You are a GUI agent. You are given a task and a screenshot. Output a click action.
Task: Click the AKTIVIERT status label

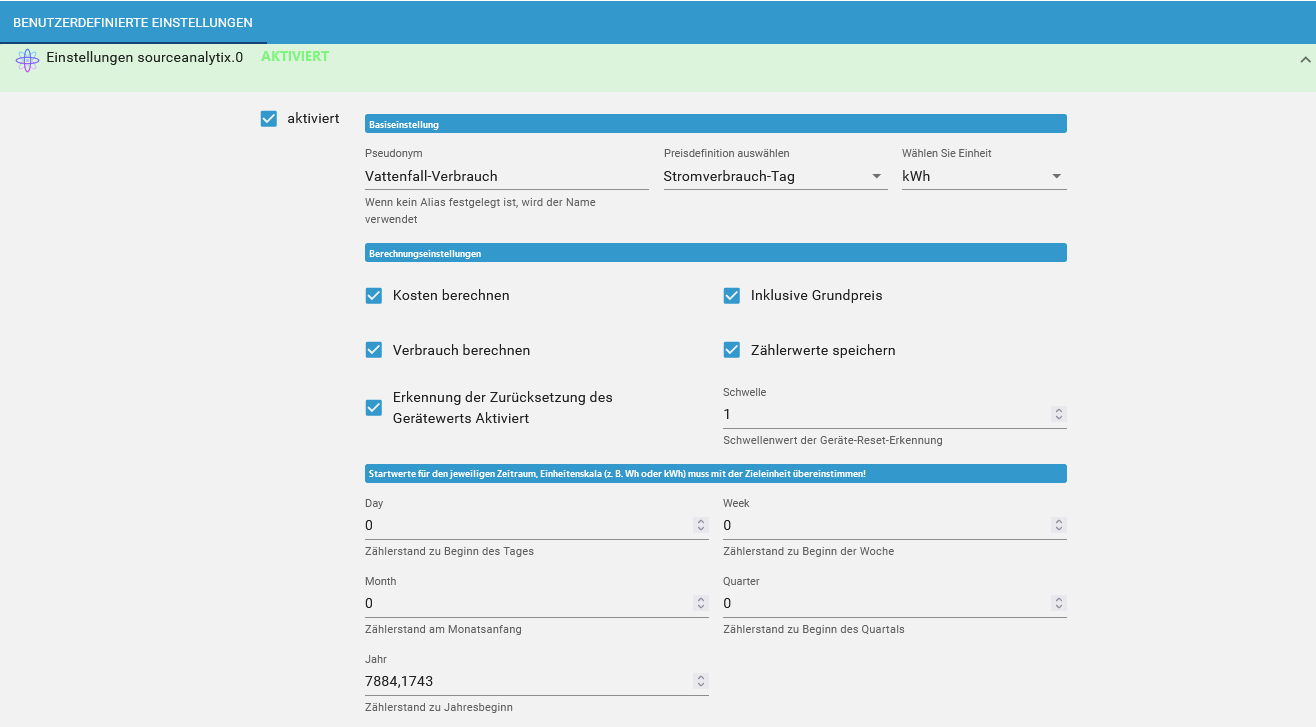point(295,57)
